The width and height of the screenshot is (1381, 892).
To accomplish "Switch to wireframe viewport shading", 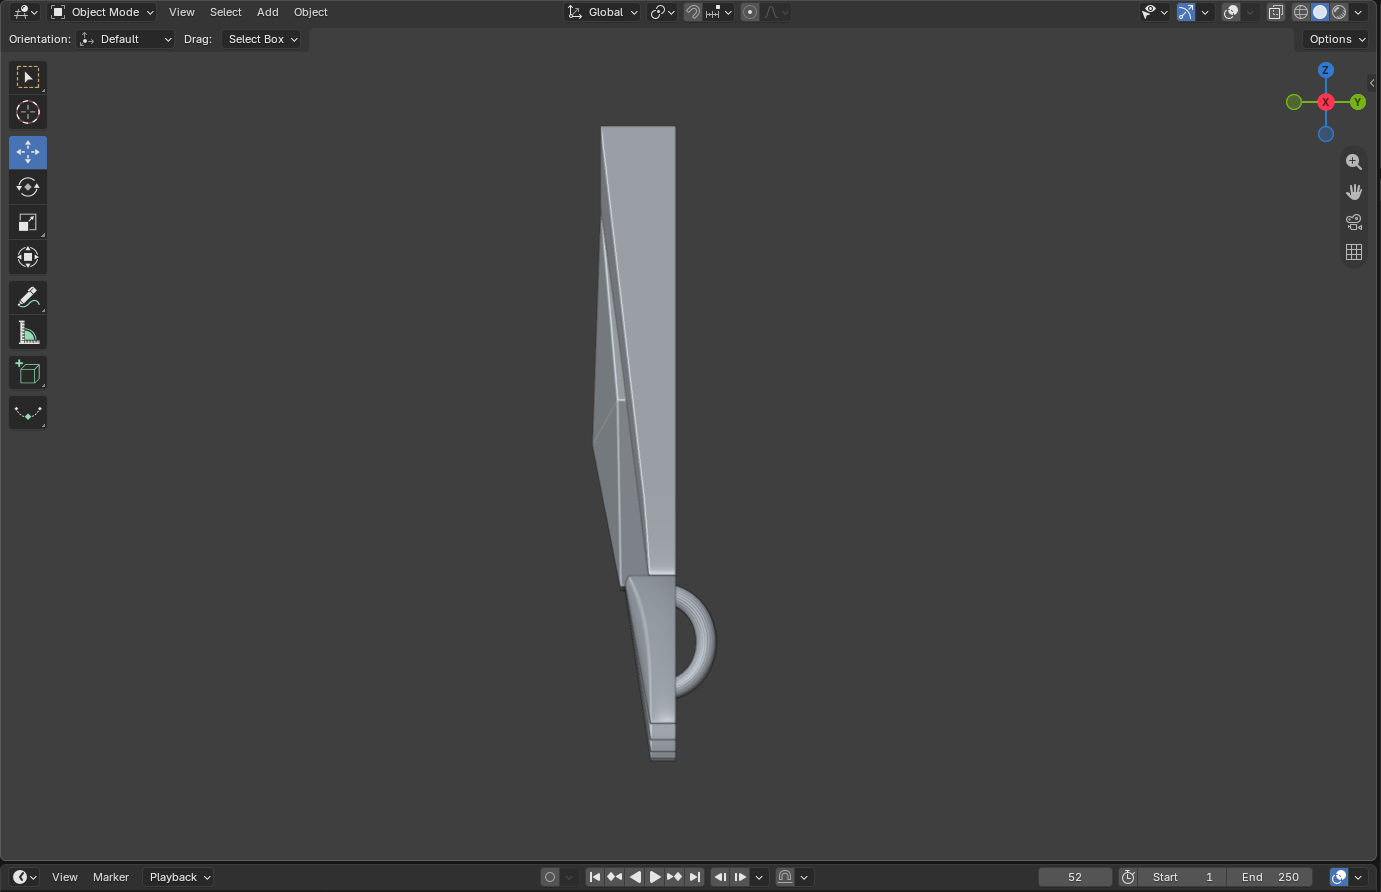I will 1301,12.
